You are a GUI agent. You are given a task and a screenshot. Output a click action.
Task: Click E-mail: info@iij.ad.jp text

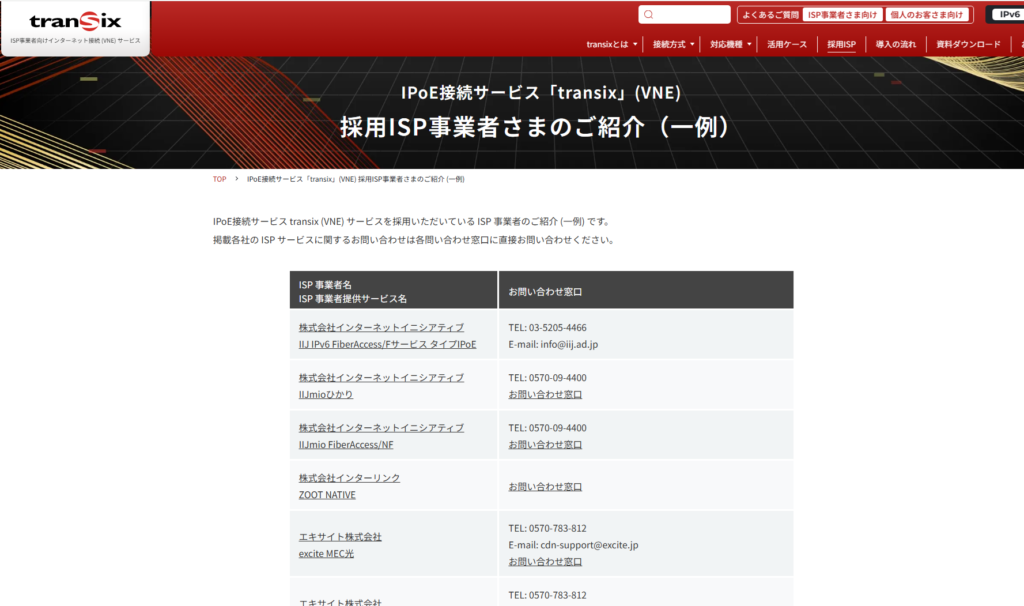pos(553,344)
